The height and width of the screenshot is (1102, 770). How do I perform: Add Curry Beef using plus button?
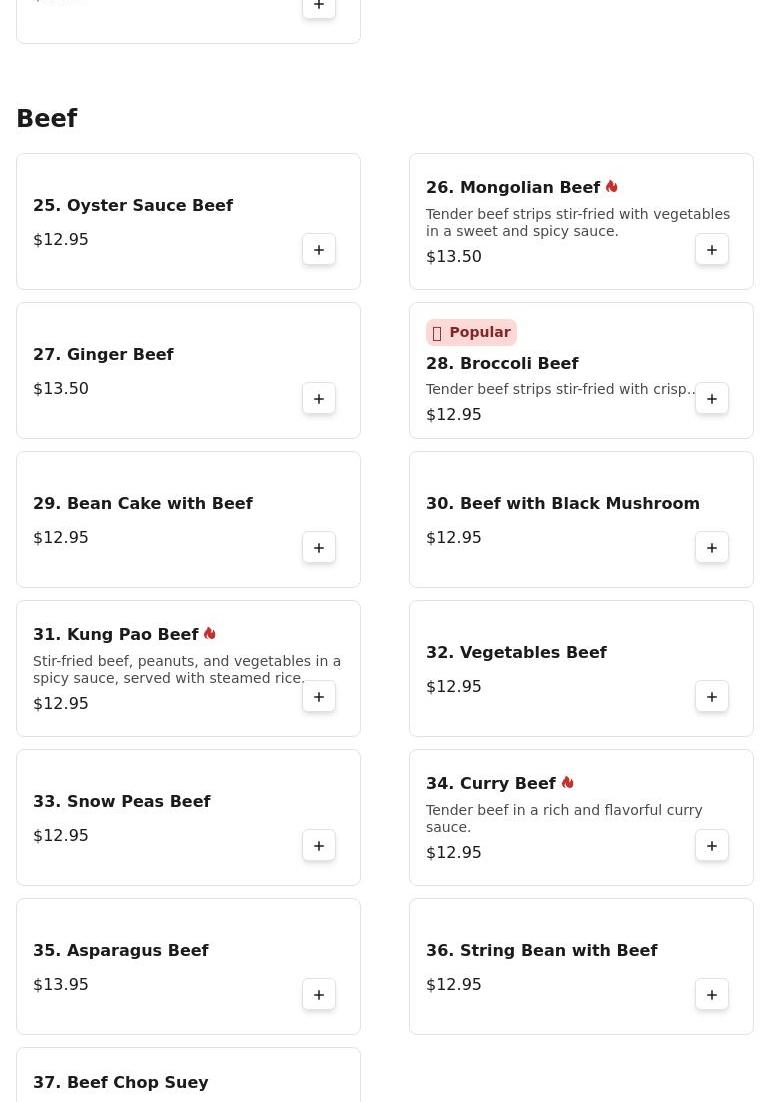pyautogui.click(x=712, y=845)
